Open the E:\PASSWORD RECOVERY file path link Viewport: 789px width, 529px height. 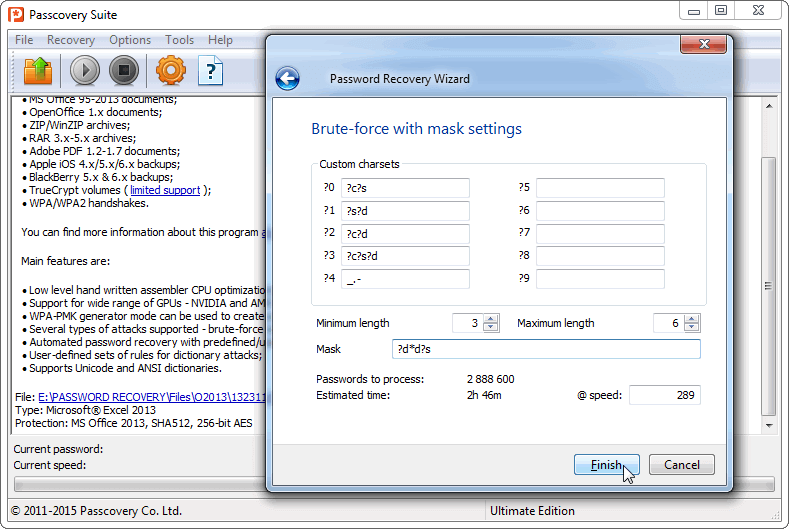coord(152,397)
